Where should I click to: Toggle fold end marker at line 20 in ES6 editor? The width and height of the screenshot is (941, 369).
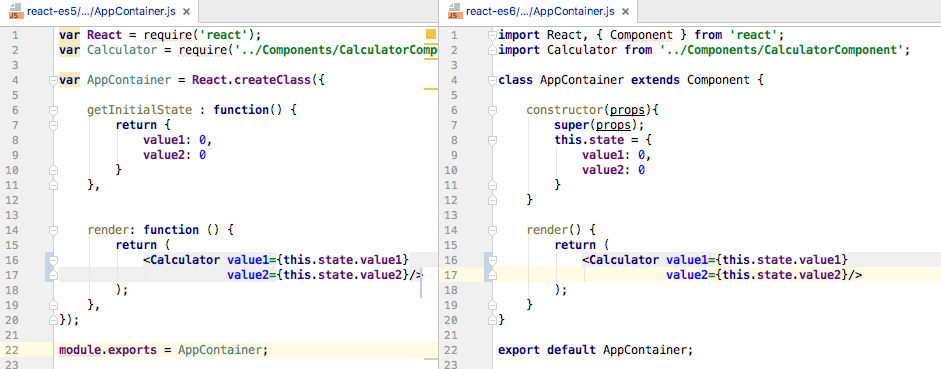point(493,320)
